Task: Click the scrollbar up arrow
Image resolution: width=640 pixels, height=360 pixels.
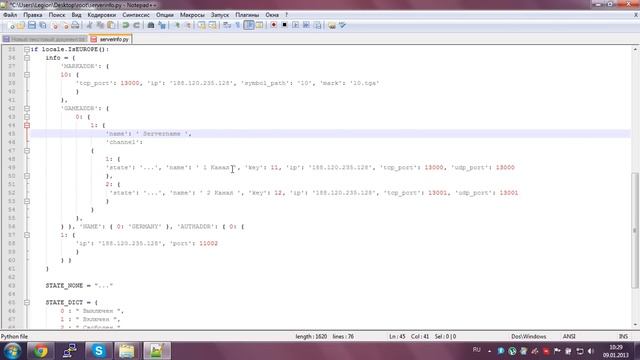Action: pyautogui.click(x=635, y=49)
